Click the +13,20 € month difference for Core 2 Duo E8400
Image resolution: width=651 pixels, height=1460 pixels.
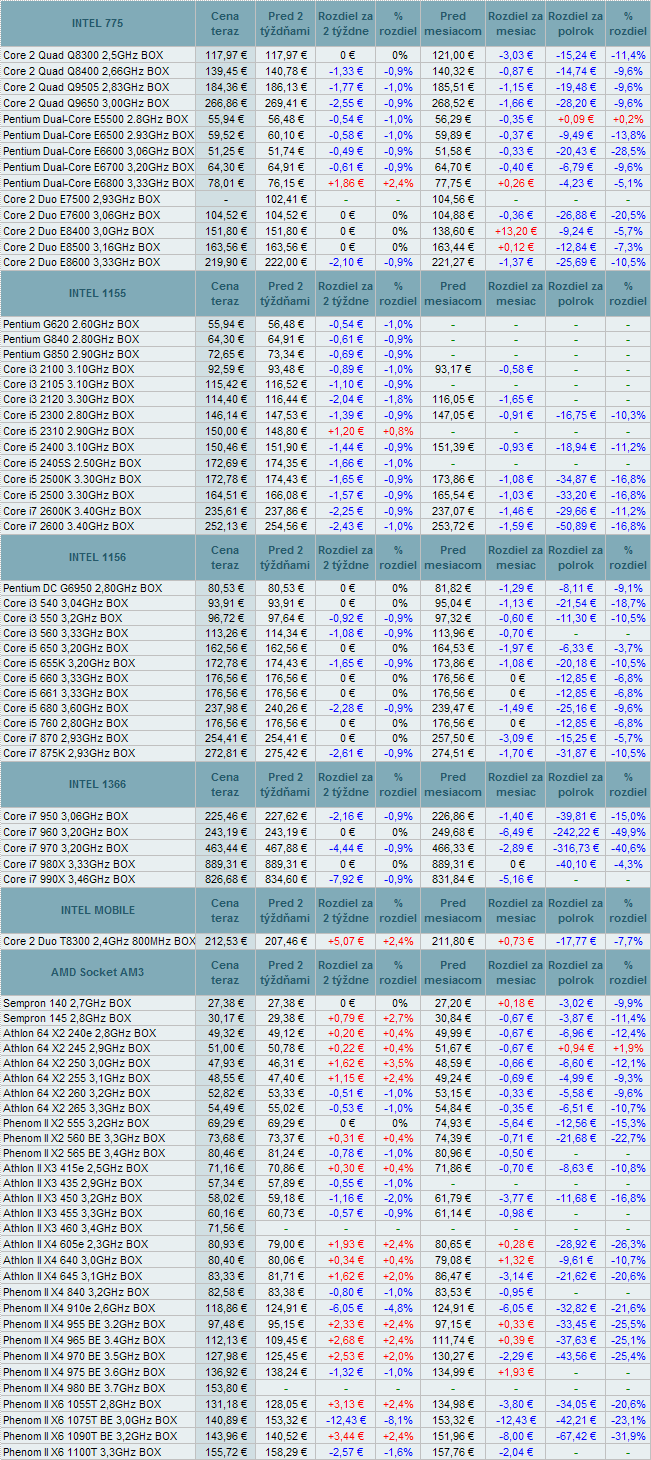point(516,231)
